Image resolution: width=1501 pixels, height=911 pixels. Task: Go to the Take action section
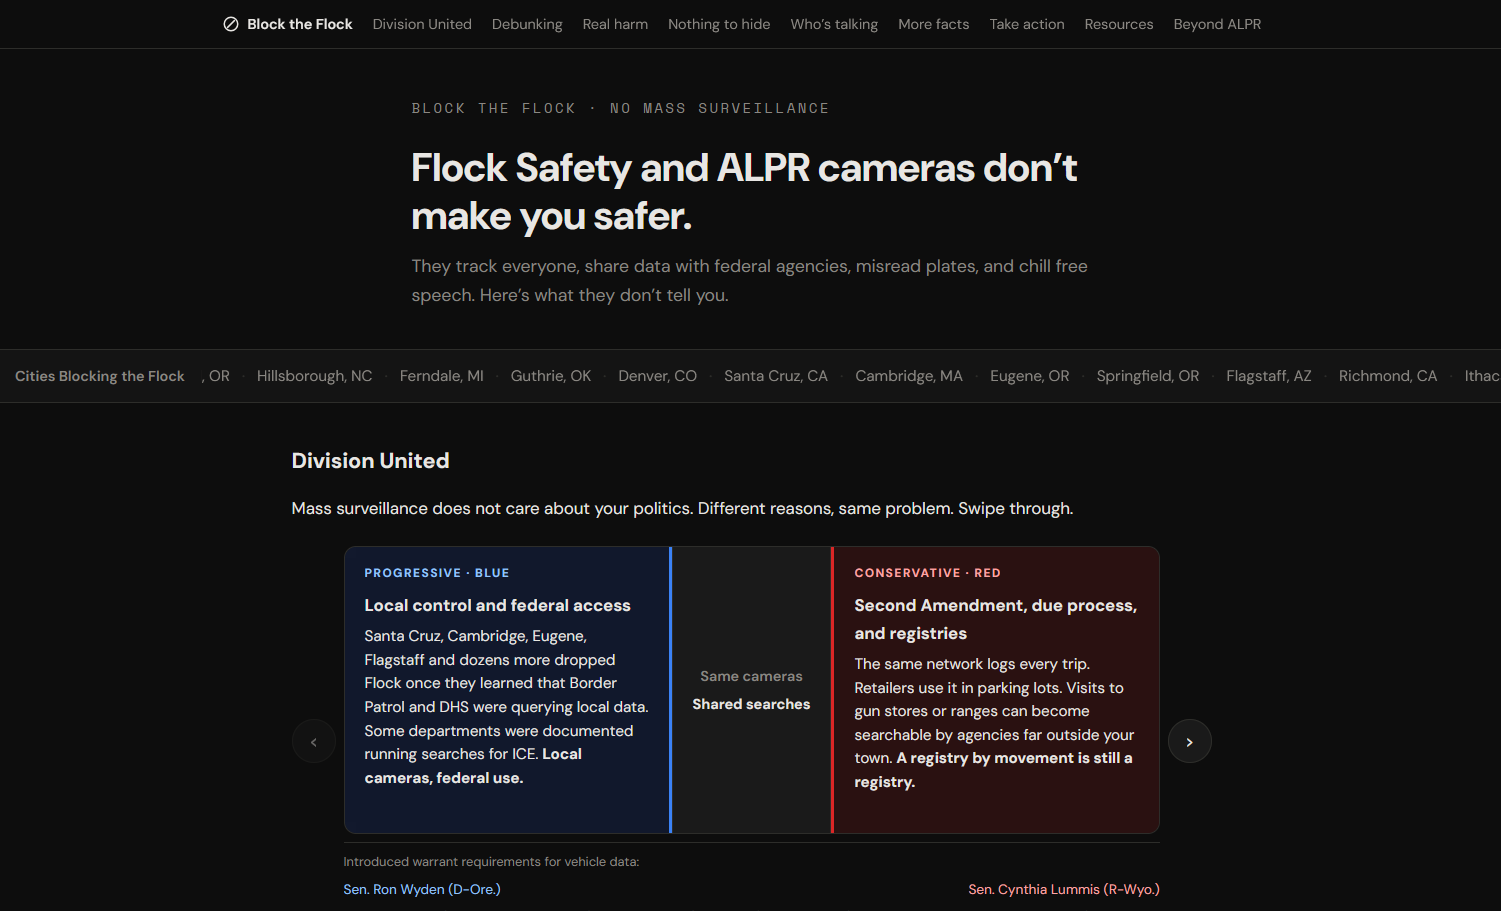(1027, 24)
